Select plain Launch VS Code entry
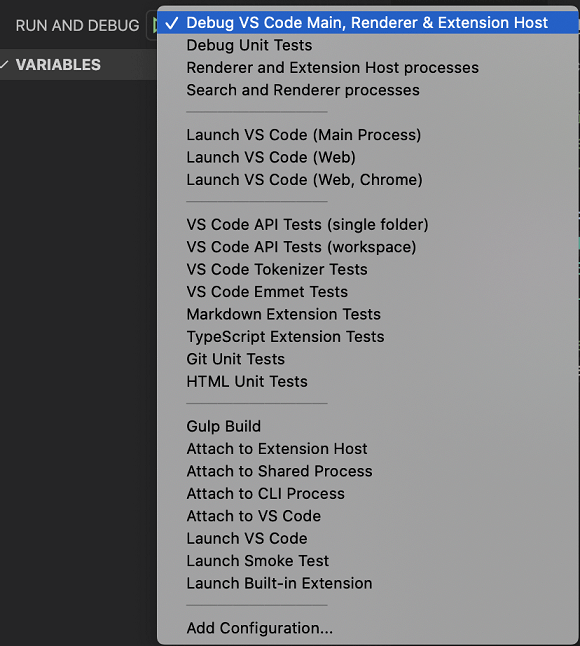 [x=368, y=539]
